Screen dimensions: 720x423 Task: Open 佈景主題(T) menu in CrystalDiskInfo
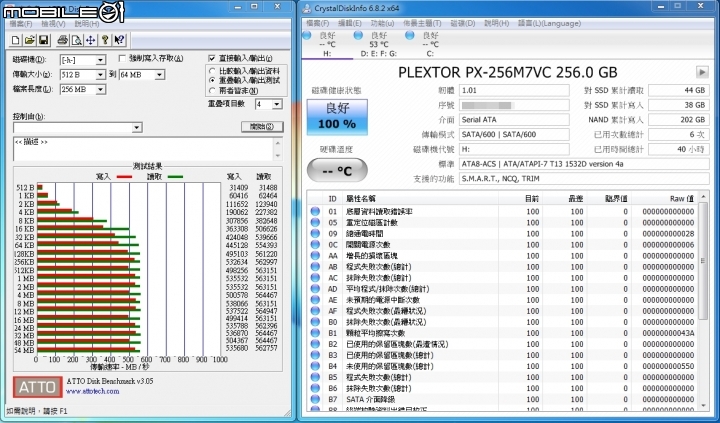pyautogui.click(x=422, y=23)
